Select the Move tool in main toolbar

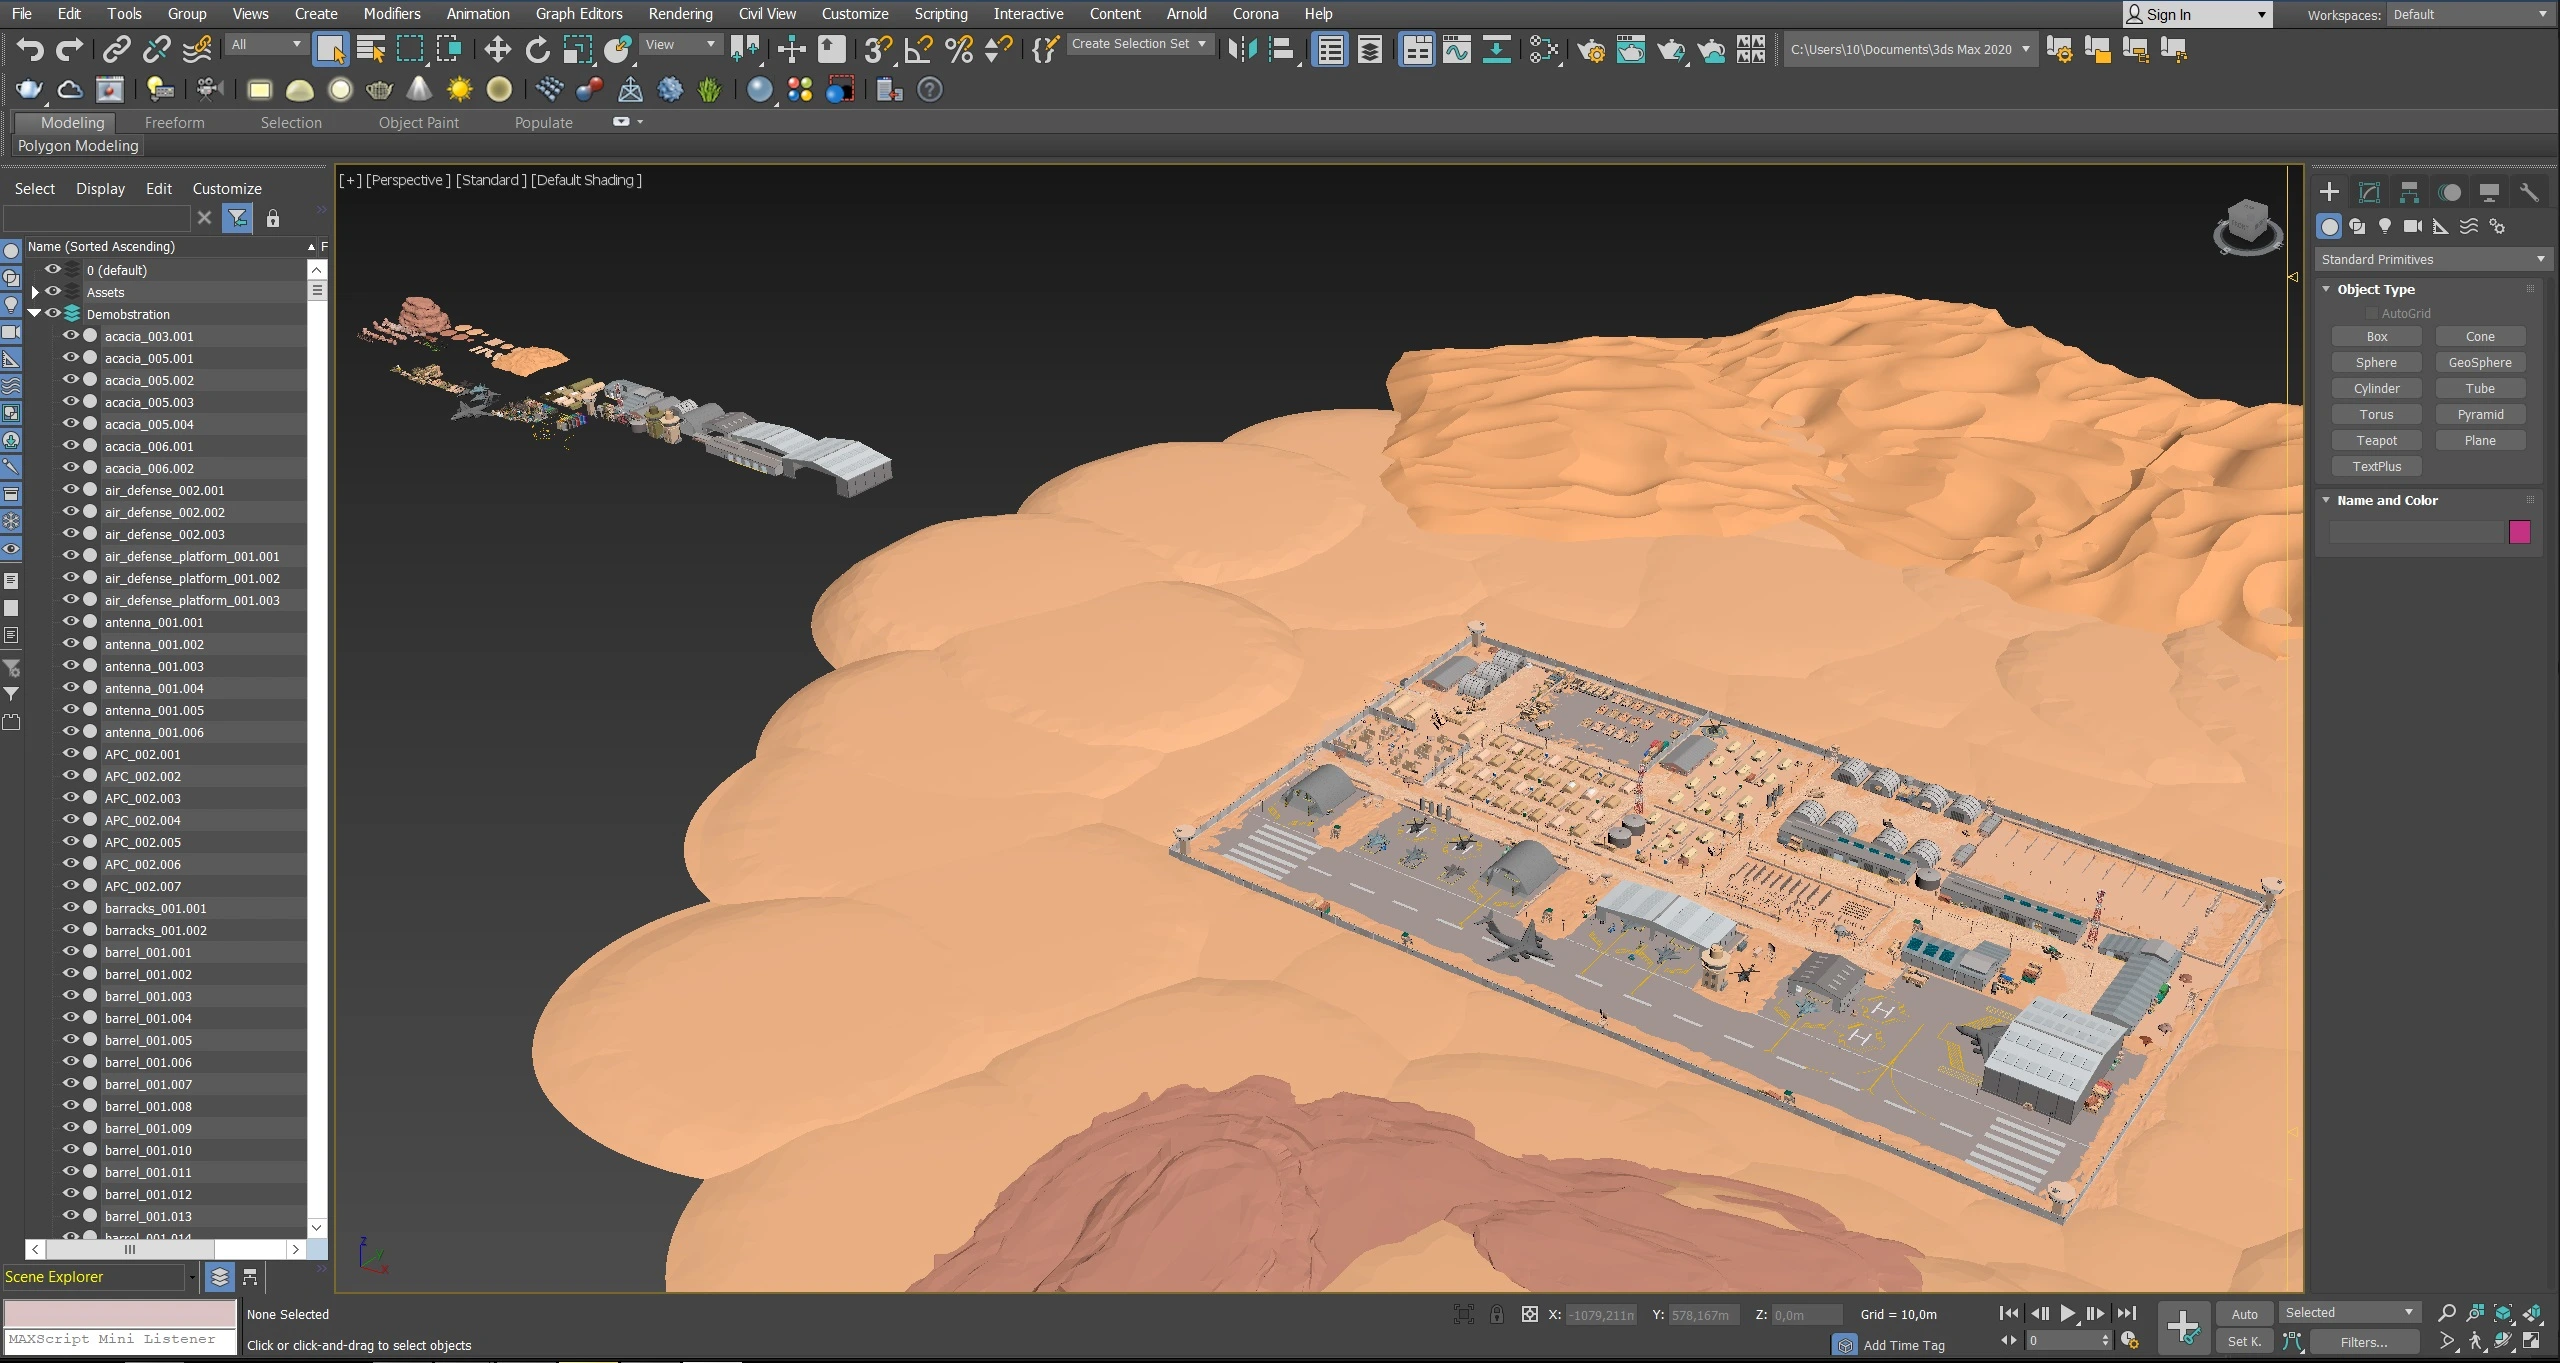497,49
